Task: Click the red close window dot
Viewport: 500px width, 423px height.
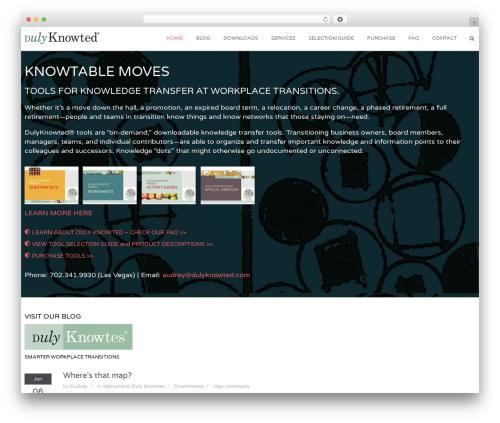Action: pyautogui.click(x=29, y=20)
